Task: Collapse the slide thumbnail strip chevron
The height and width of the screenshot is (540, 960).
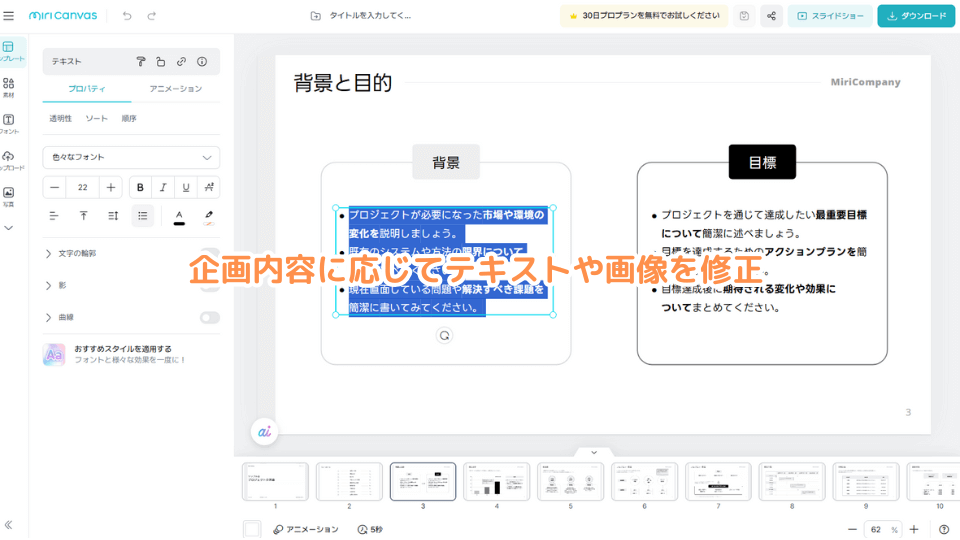Action: [x=594, y=452]
